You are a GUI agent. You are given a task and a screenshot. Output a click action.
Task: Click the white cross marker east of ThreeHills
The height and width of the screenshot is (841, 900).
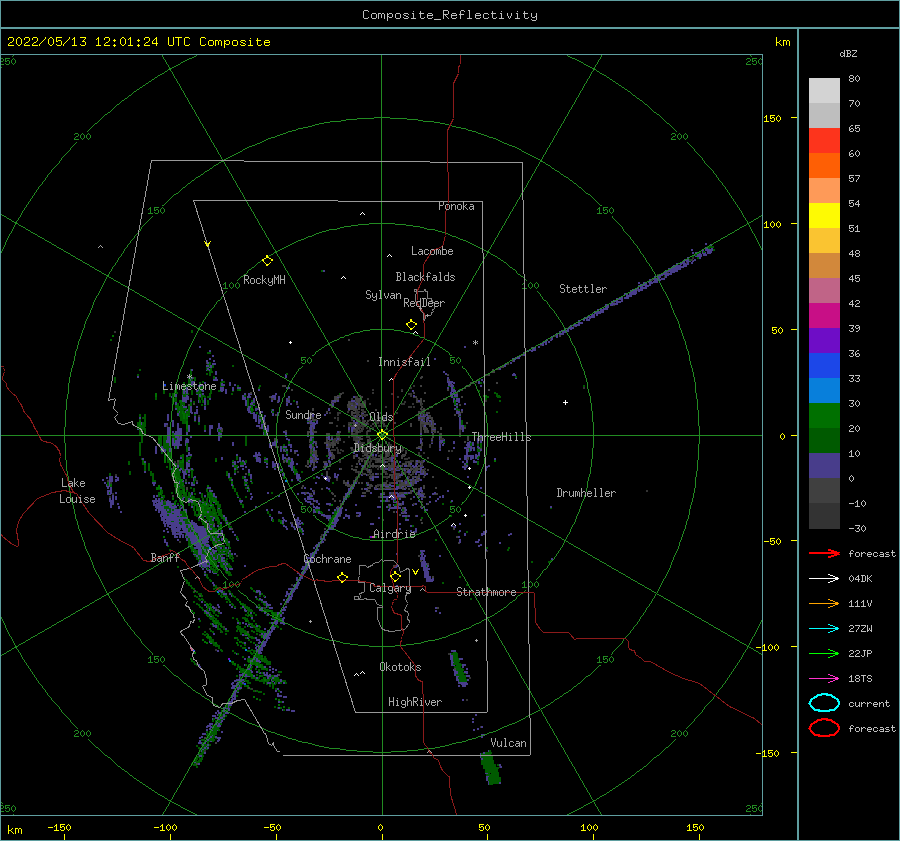click(x=565, y=402)
